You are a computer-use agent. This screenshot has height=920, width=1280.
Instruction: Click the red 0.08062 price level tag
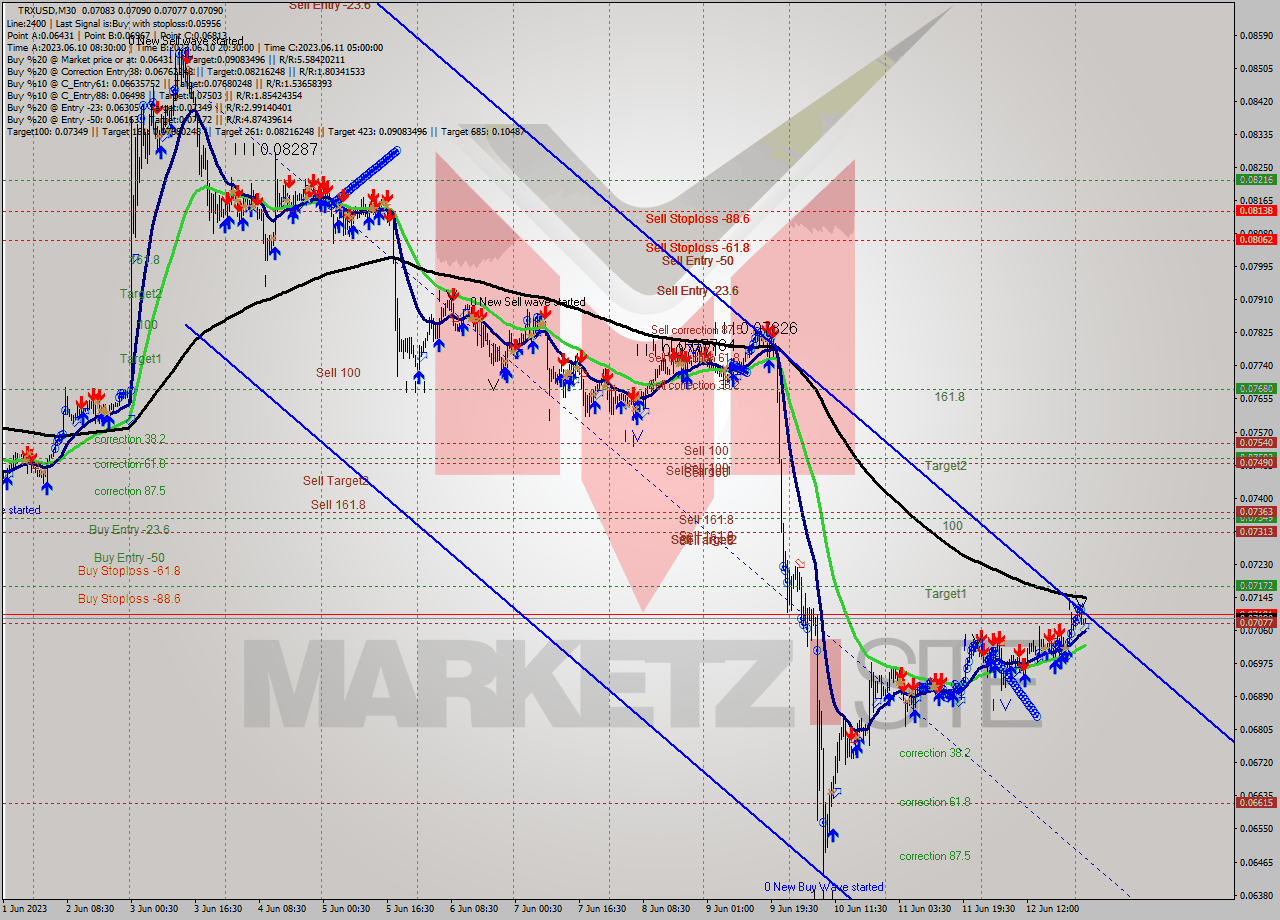point(1256,240)
